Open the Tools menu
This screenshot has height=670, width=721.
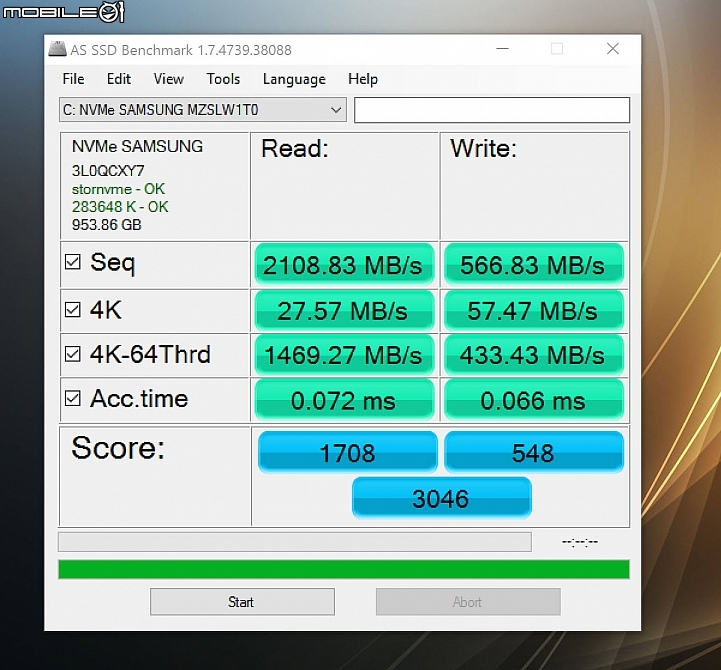(x=223, y=79)
